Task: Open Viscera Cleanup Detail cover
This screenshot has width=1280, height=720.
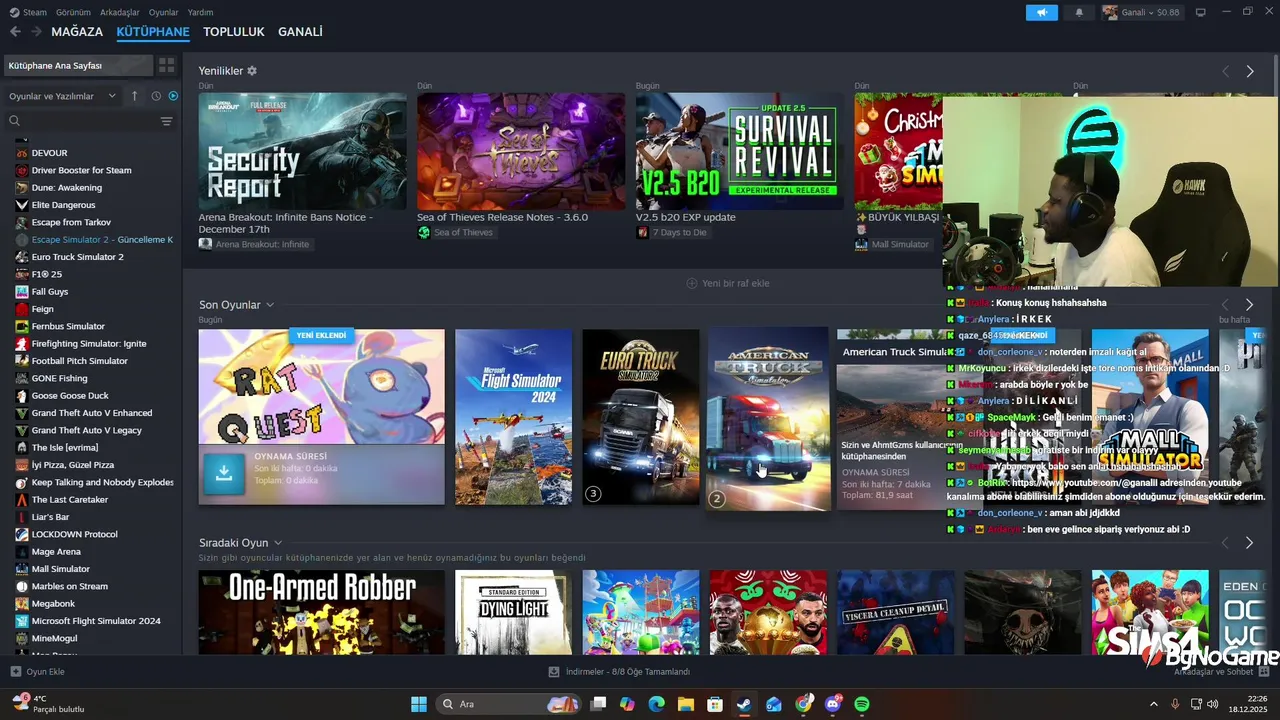Action: click(x=896, y=613)
